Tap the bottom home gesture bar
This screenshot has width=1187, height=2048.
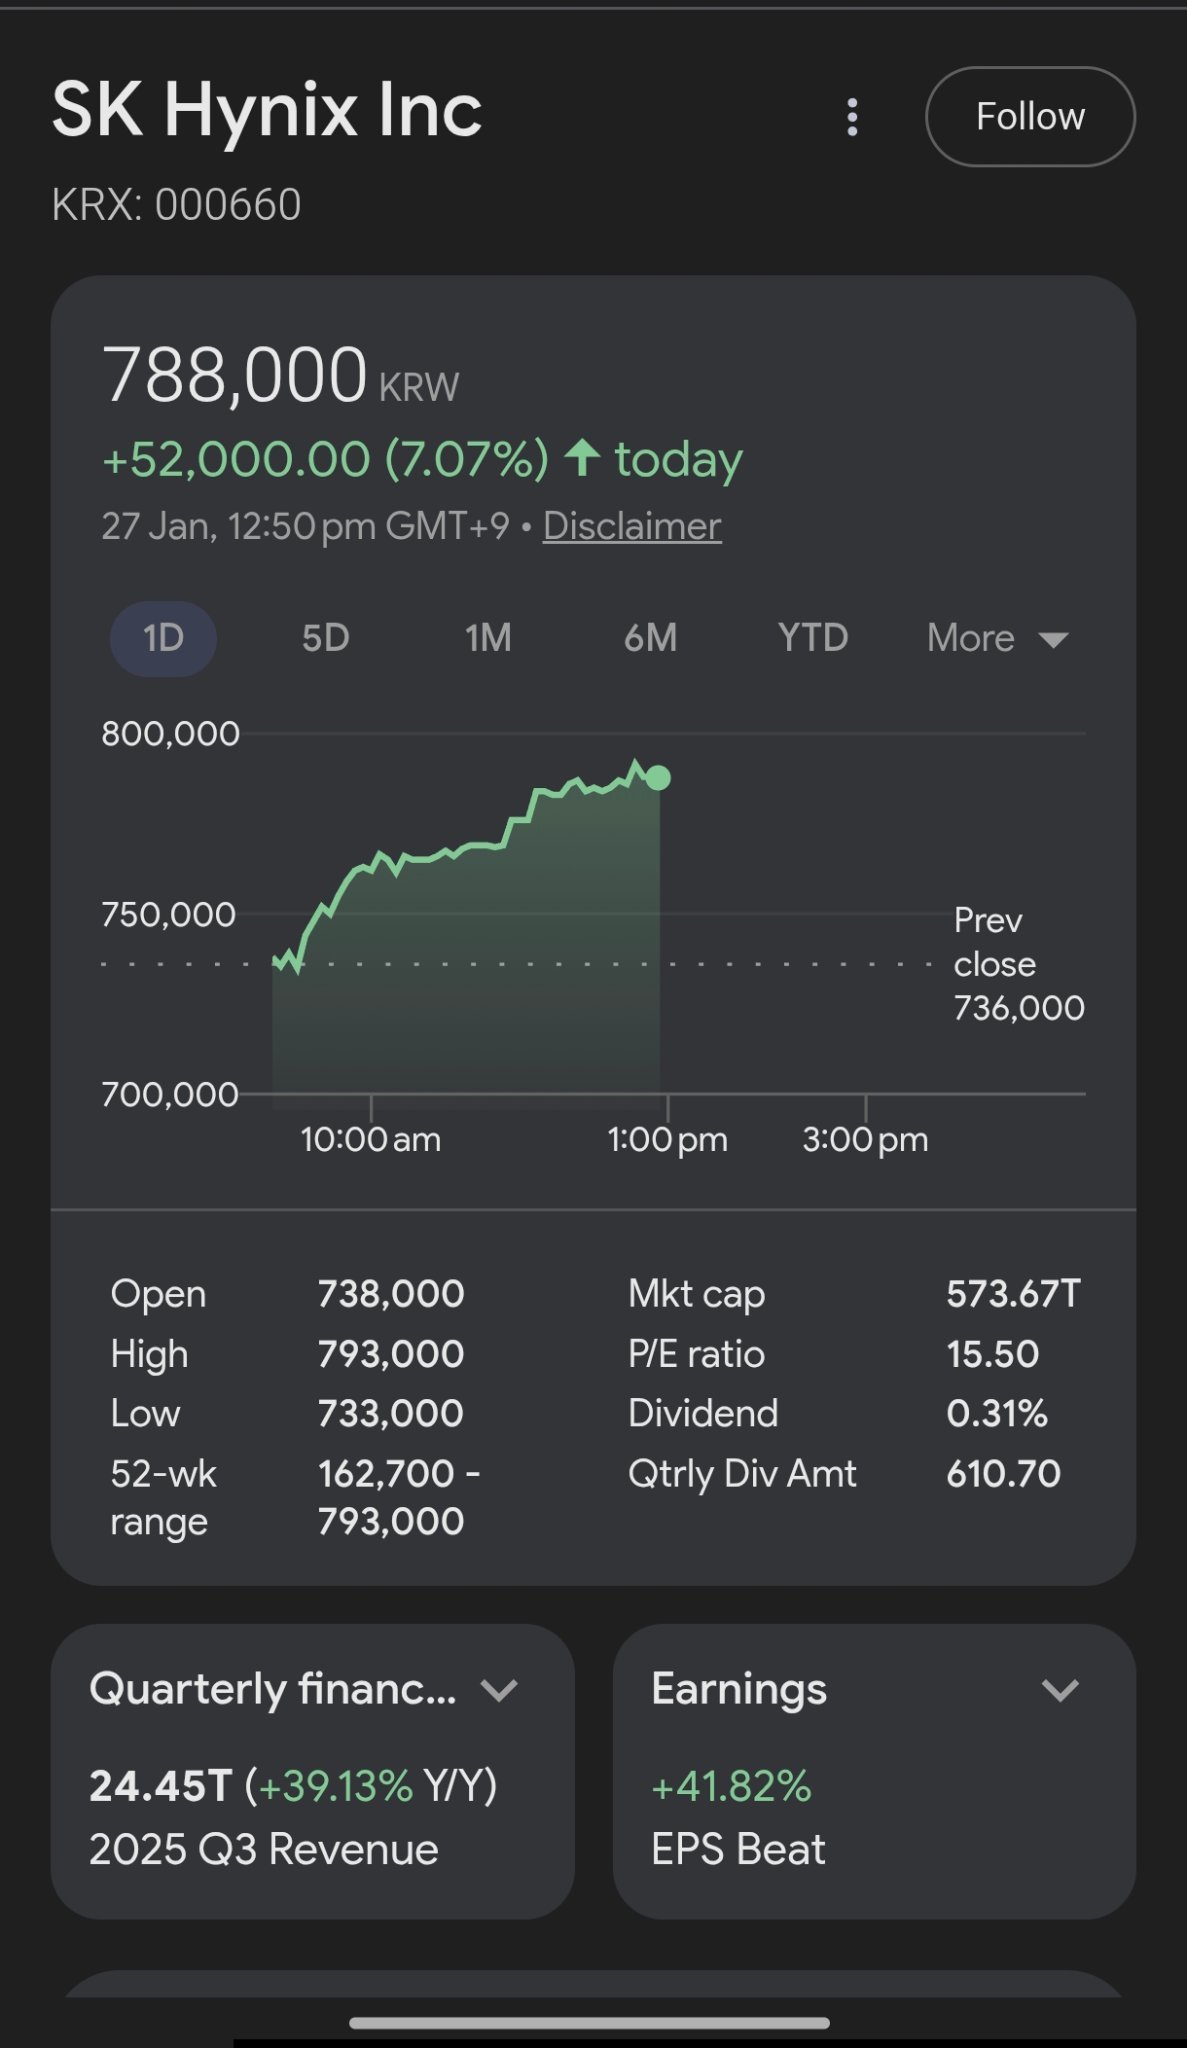tap(589, 2023)
